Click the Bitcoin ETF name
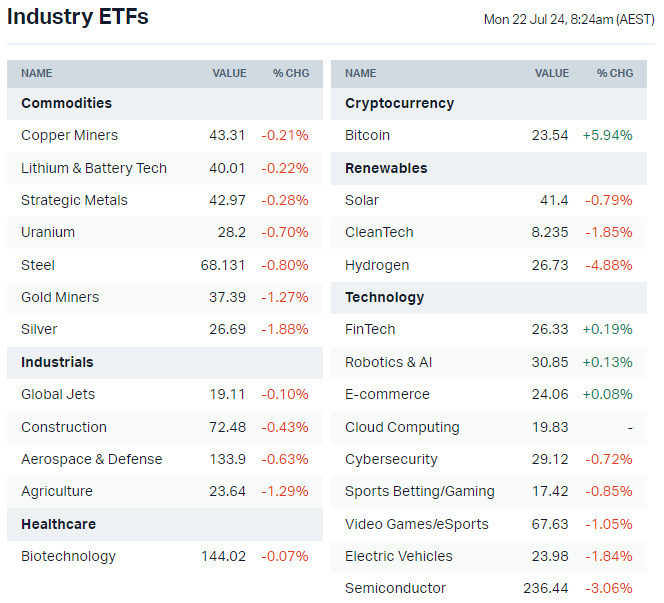Viewport: 664px width, 603px height. (x=367, y=135)
